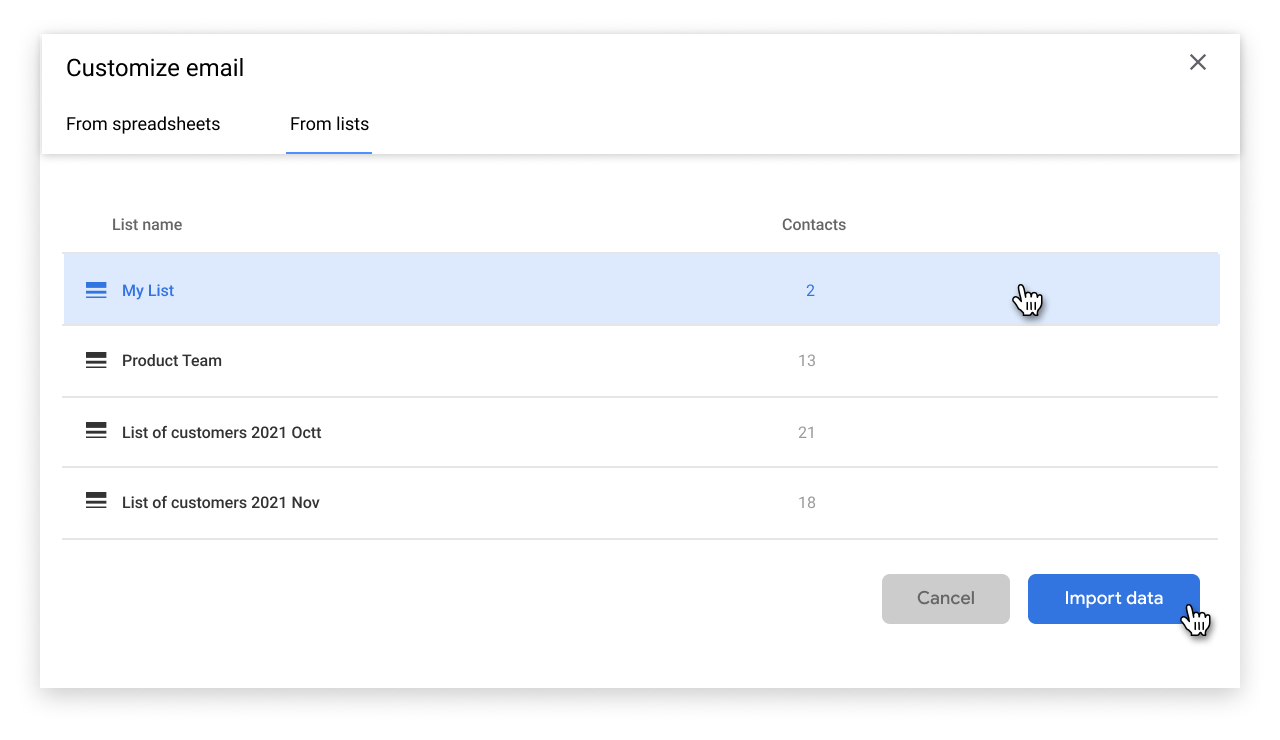1280x740 pixels.
Task: Close the Customize email dialog
Action: coord(1197,63)
